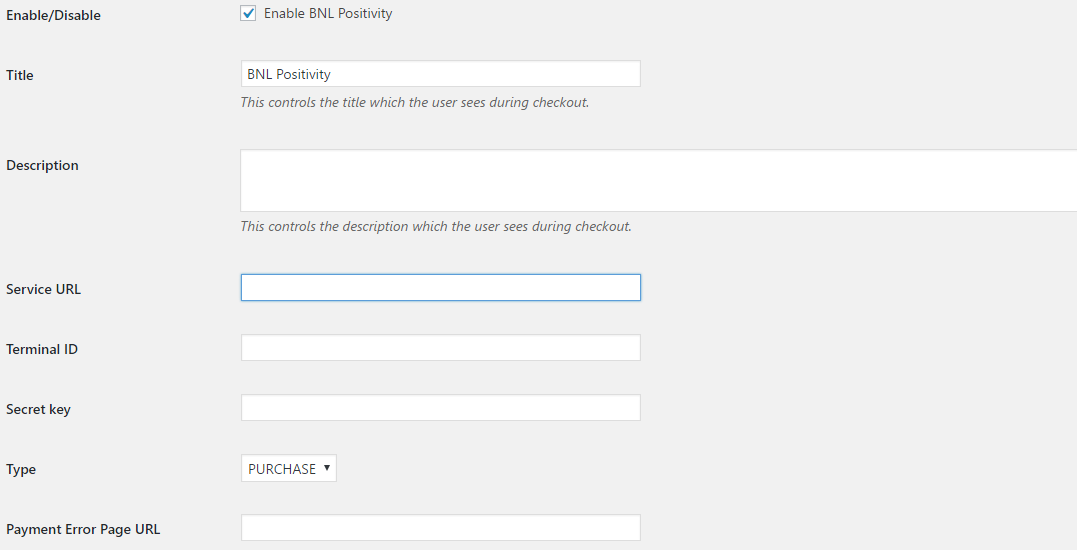The width and height of the screenshot is (1077, 550).
Task: Click the 'Enable BNL Positivity' checkbox label text
Action: point(328,13)
